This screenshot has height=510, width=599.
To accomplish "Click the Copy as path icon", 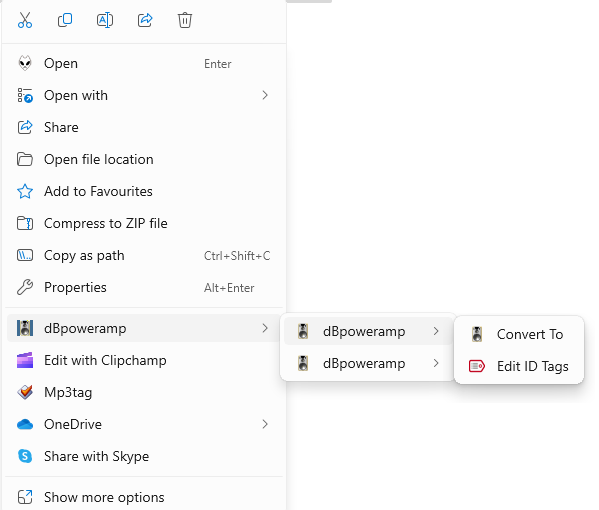I will tap(25, 255).
